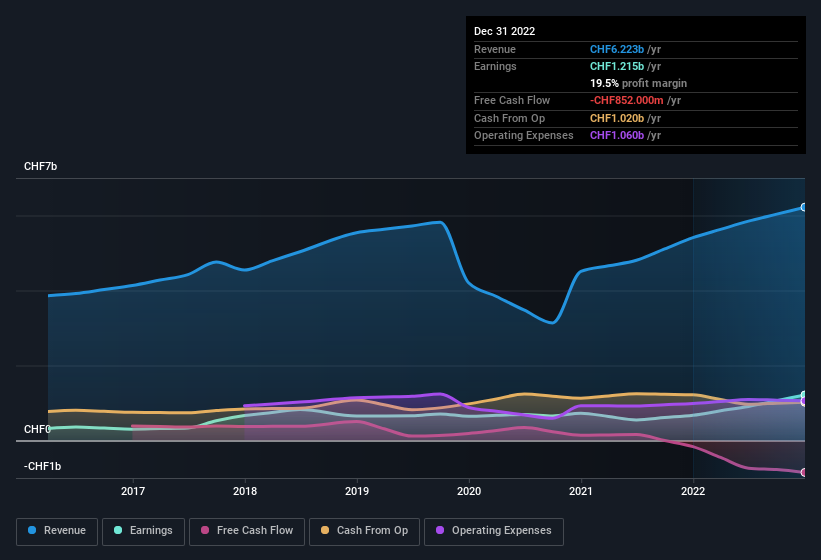Click the Earnings line endpoint marker
The height and width of the screenshot is (560, 821).
coord(804,395)
